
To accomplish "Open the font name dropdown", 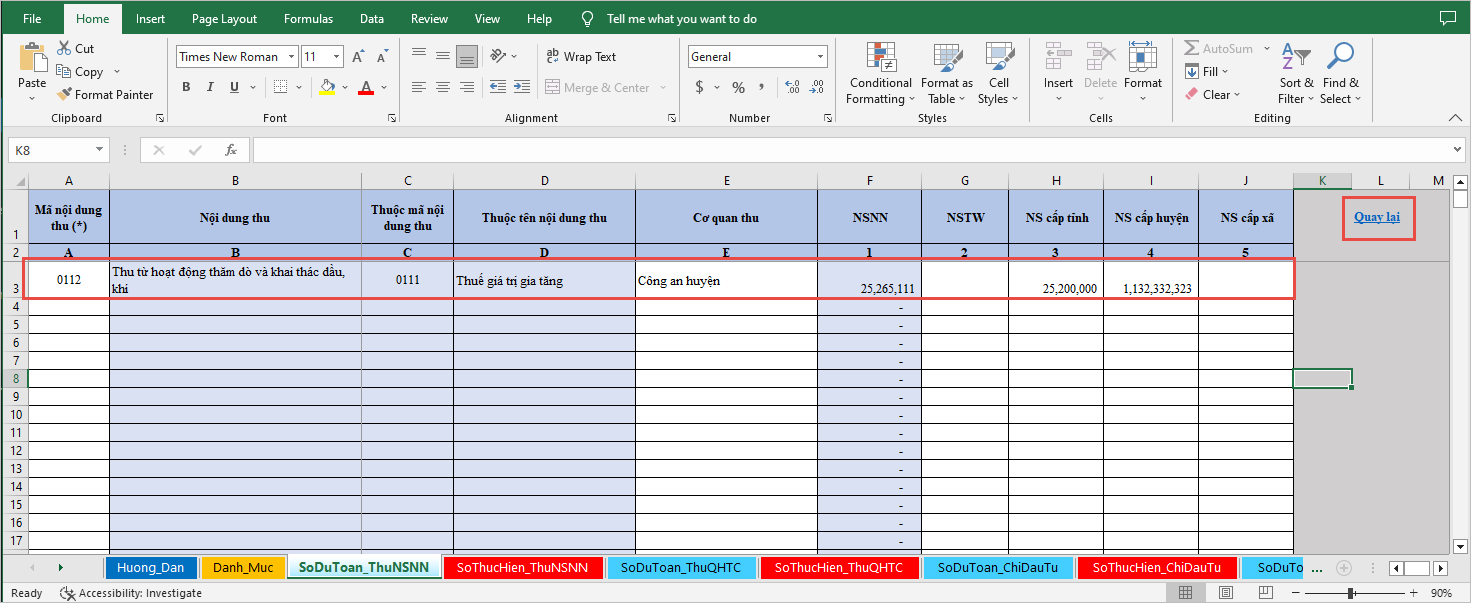I will 291,57.
